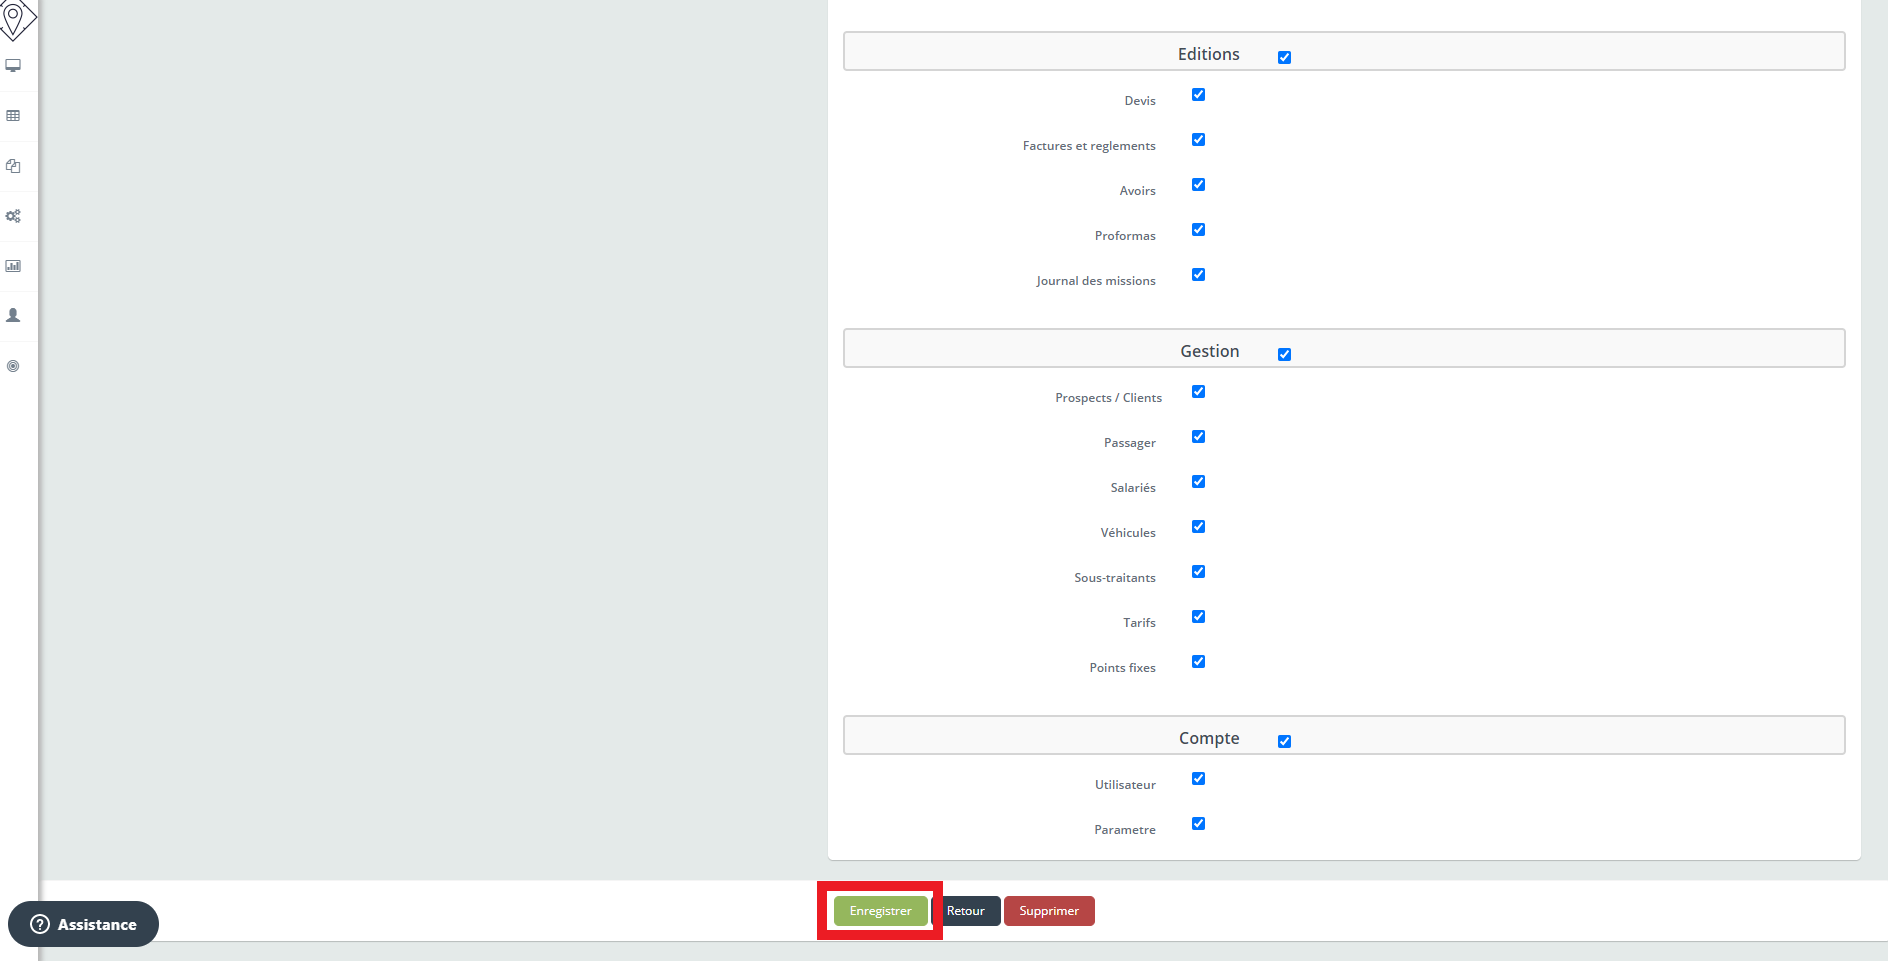1888x961 pixels.
Task: Click the documents copy sidebar icon
Action: click(13, 166)
